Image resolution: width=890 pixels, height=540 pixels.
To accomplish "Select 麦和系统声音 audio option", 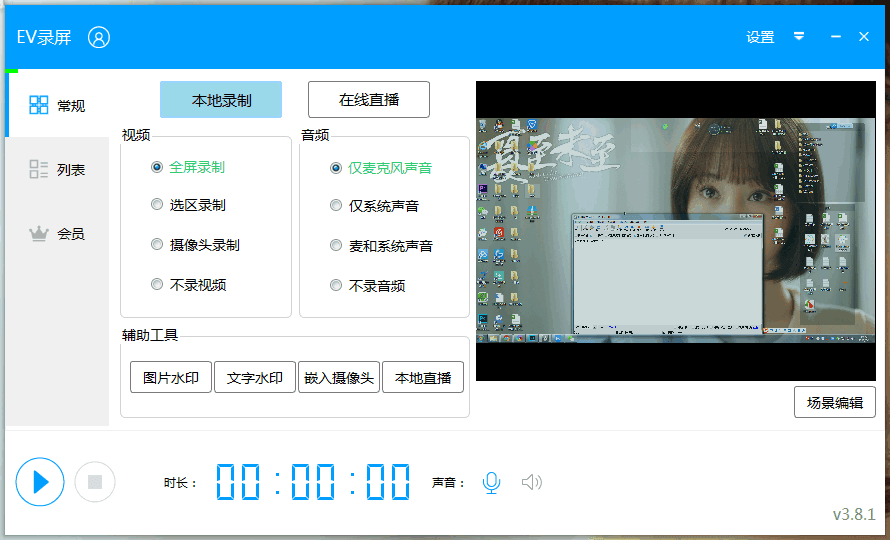I will coord(381,246).
